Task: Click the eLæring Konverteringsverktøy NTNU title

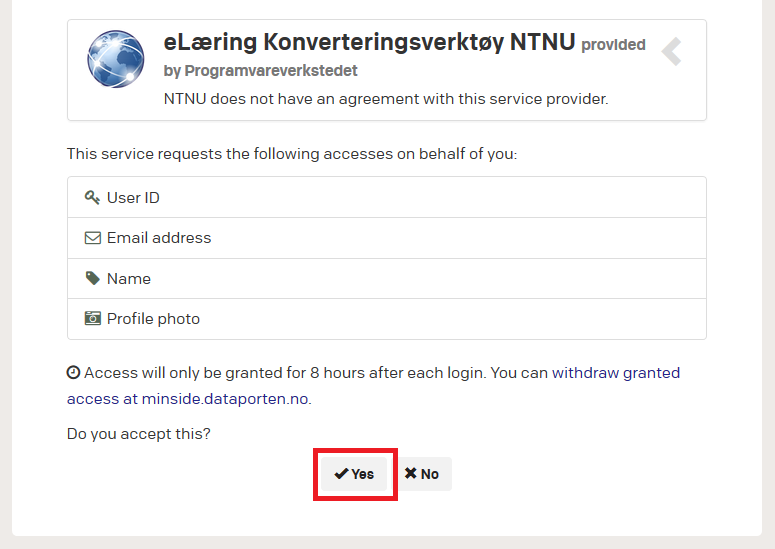Action: pyautogui.click(x=369, y=42)
